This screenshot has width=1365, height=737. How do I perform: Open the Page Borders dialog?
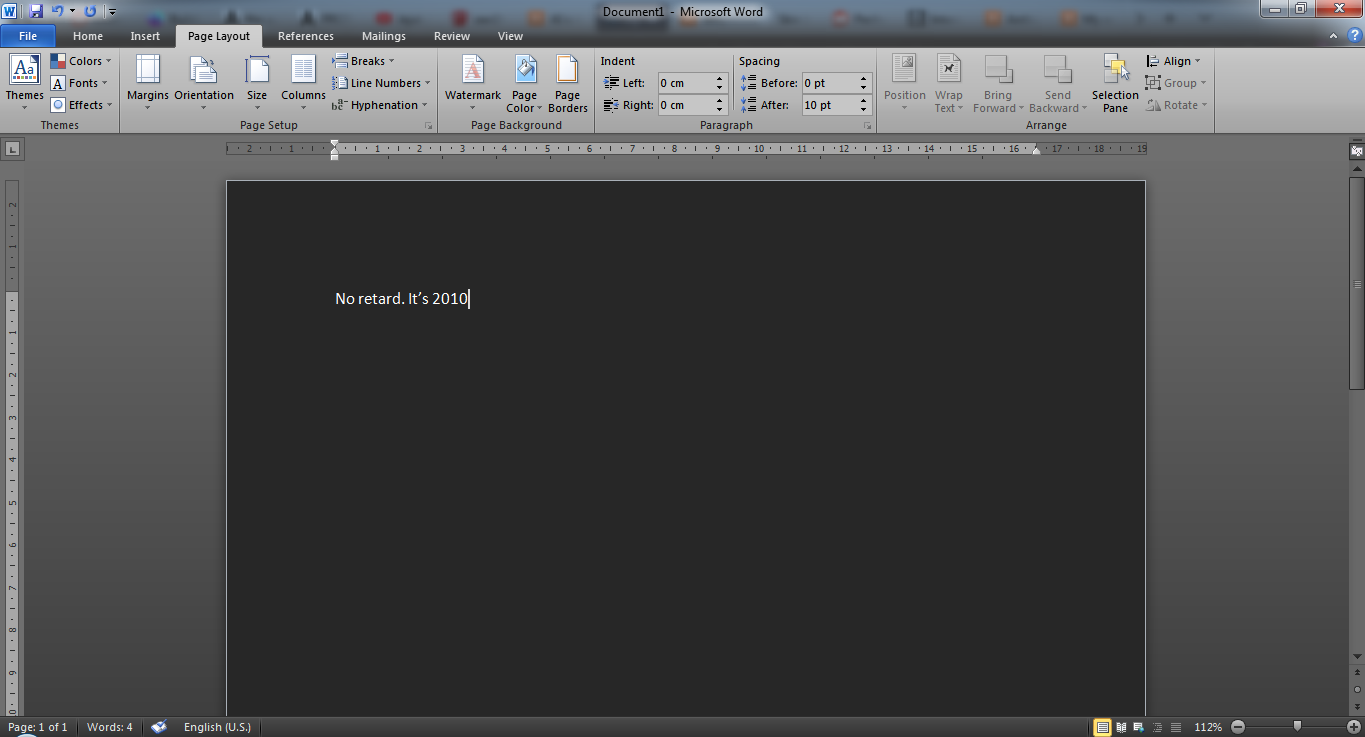pyautogui.click(x=568, y=84)
